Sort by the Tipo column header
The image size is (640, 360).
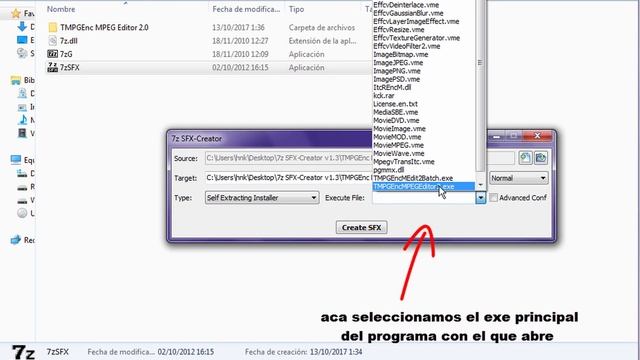pyautogui.click(x=296, y=9)
